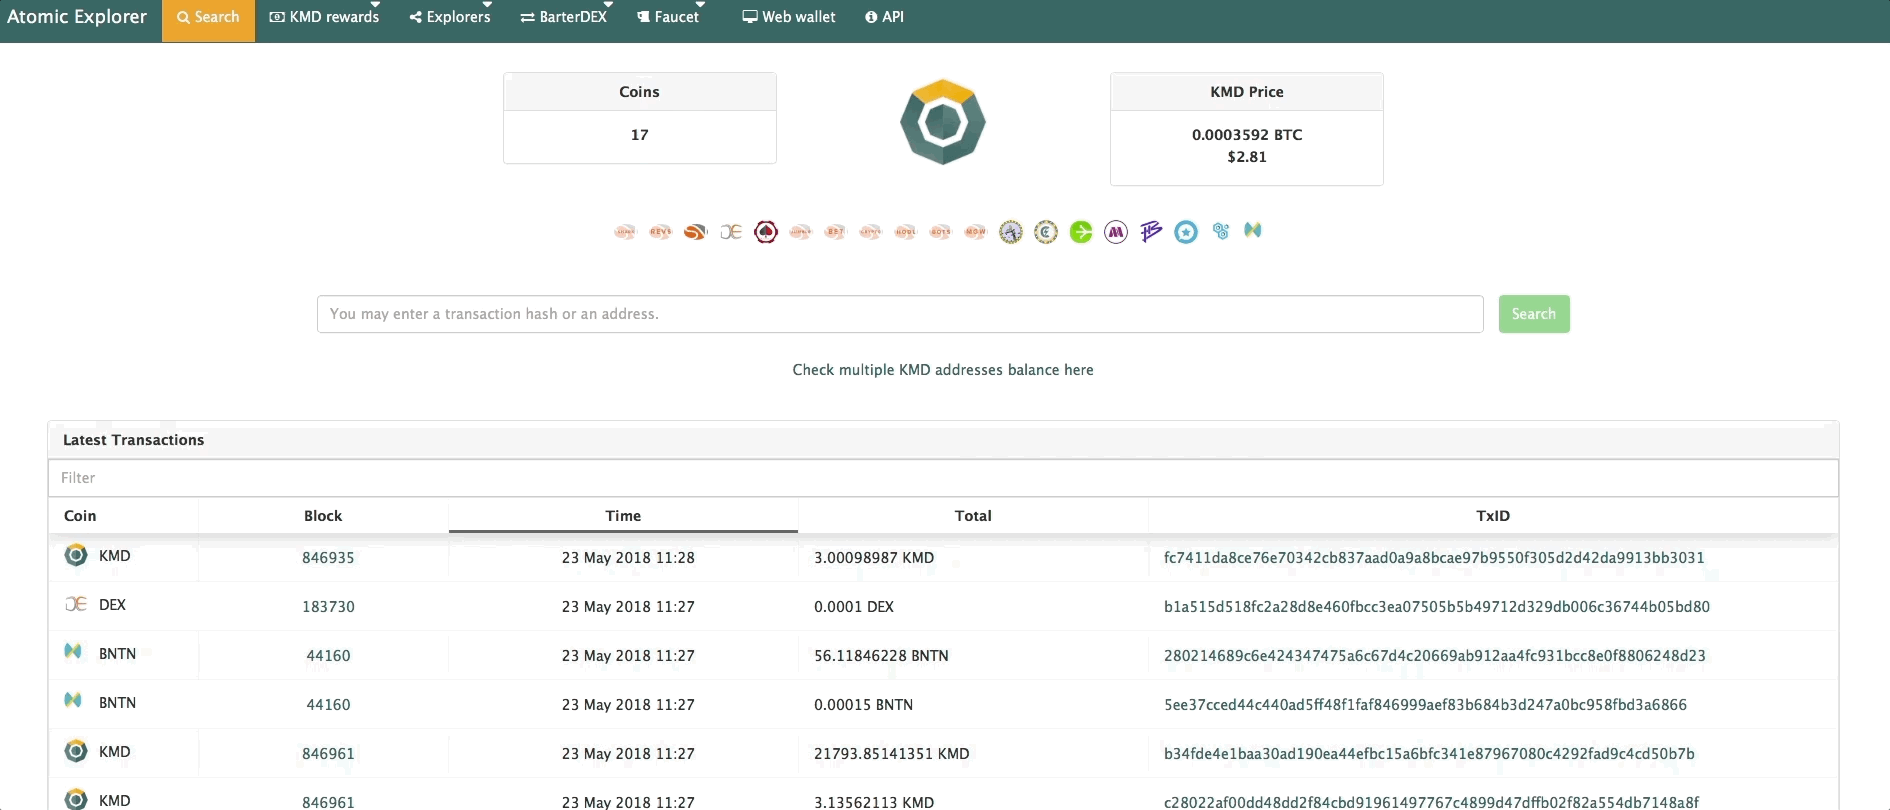1890x810 pixels.
Task: Expand the Explorers dropdown menu
Action: 450,17
